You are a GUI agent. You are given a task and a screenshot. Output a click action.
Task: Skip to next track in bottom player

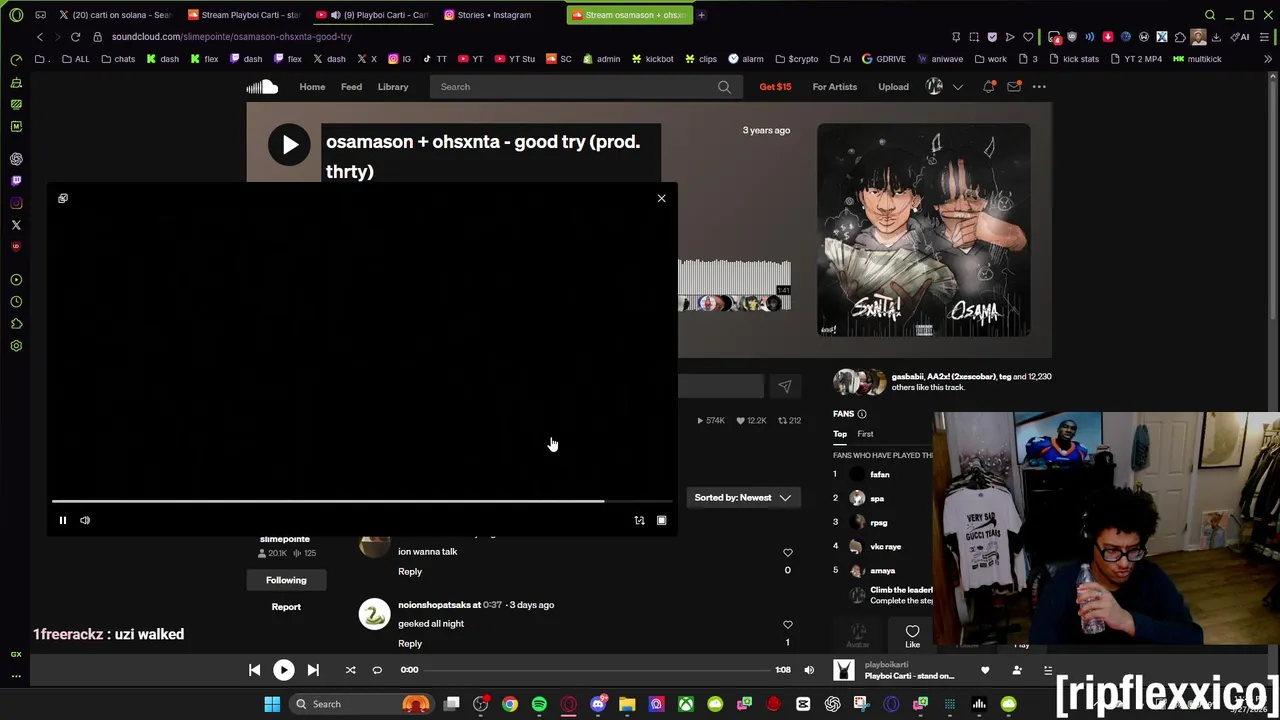(313, 670)
